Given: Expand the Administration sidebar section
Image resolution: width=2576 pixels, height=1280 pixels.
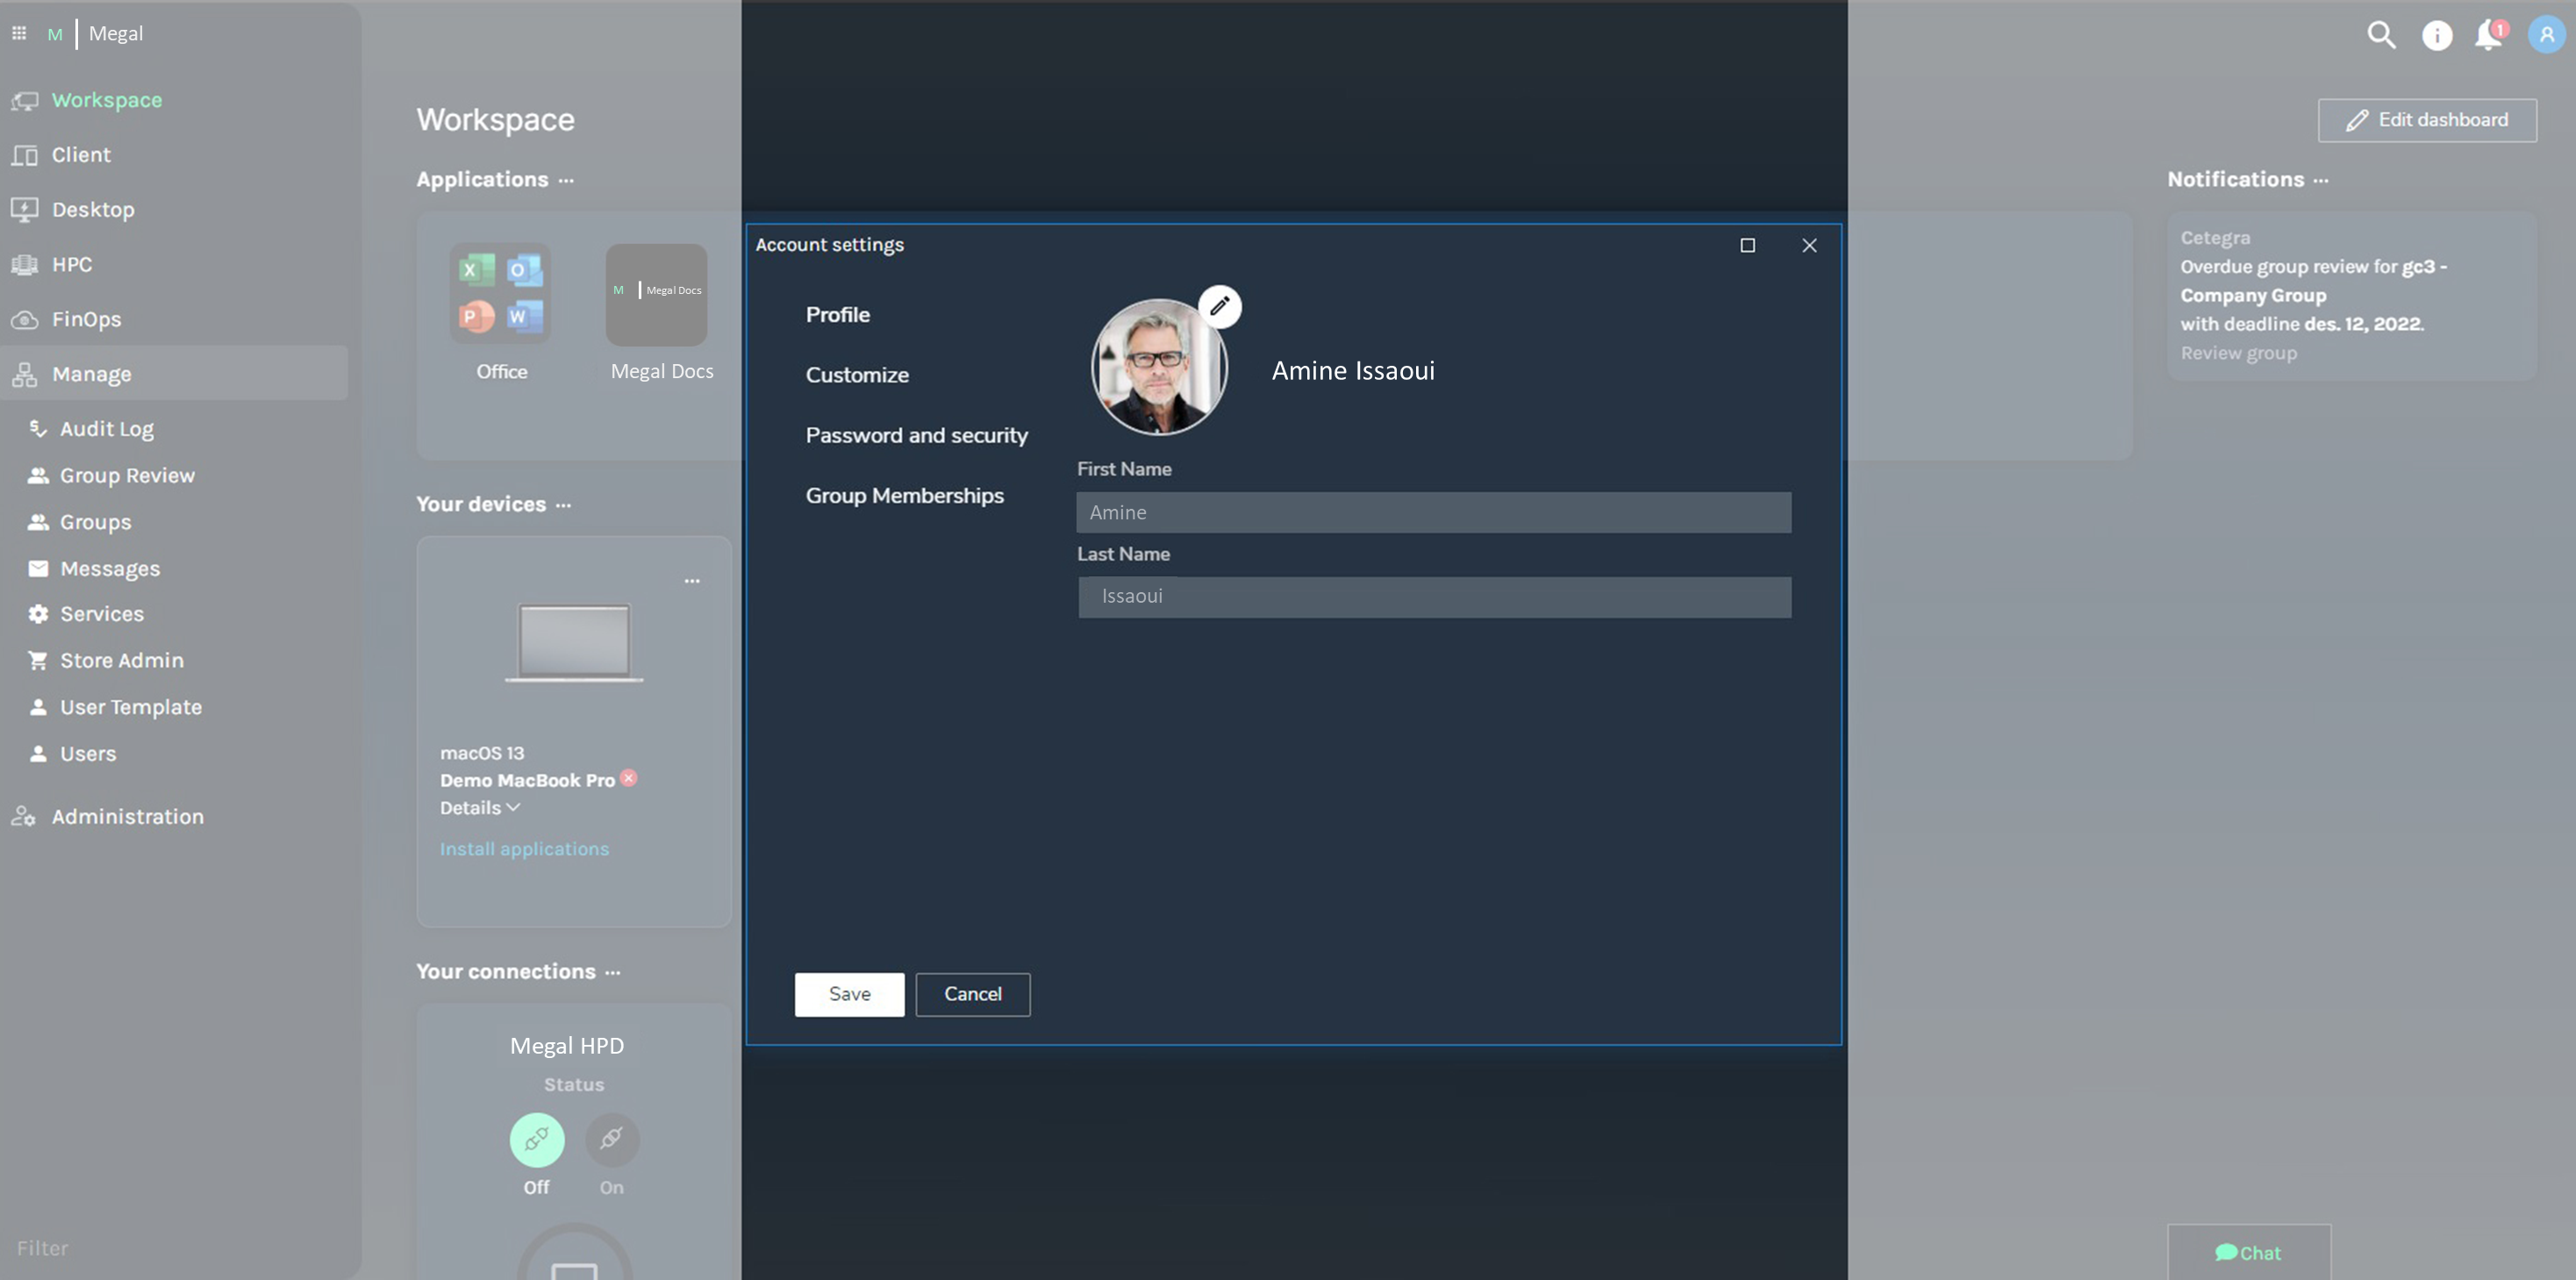Looking at the screenshot, I should 127,816.
